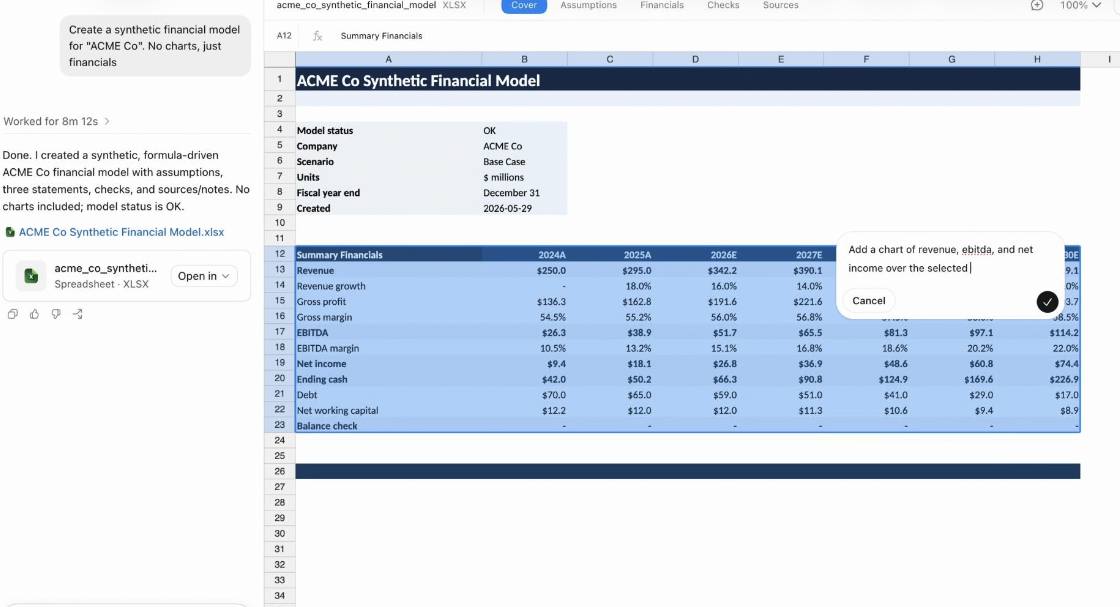Select row 26 header
Screen dimensions: 1120x607
coord(279,471)
